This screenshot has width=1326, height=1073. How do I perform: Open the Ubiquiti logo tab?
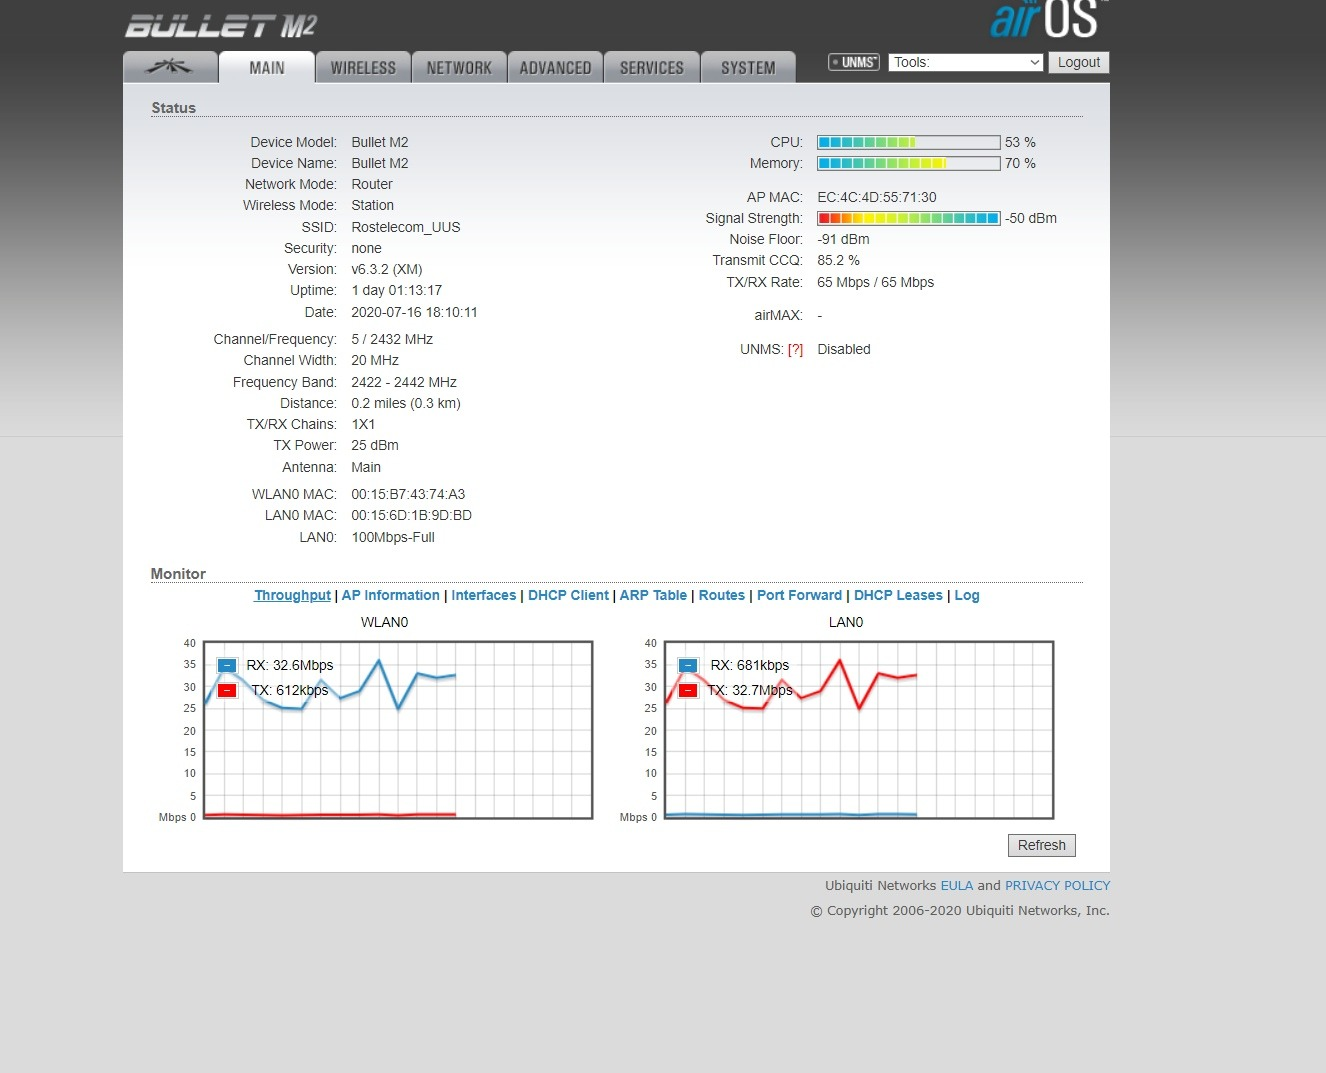coord(170,67)
